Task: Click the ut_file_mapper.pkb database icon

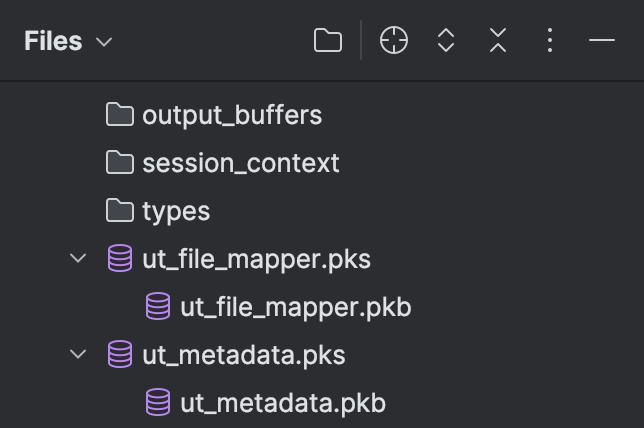Action: point(158,306)
